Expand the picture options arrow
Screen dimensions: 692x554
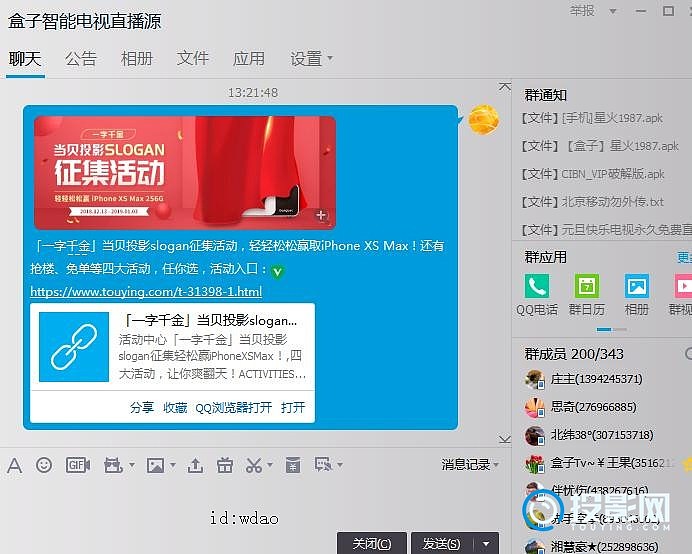(x=173, y=464)
